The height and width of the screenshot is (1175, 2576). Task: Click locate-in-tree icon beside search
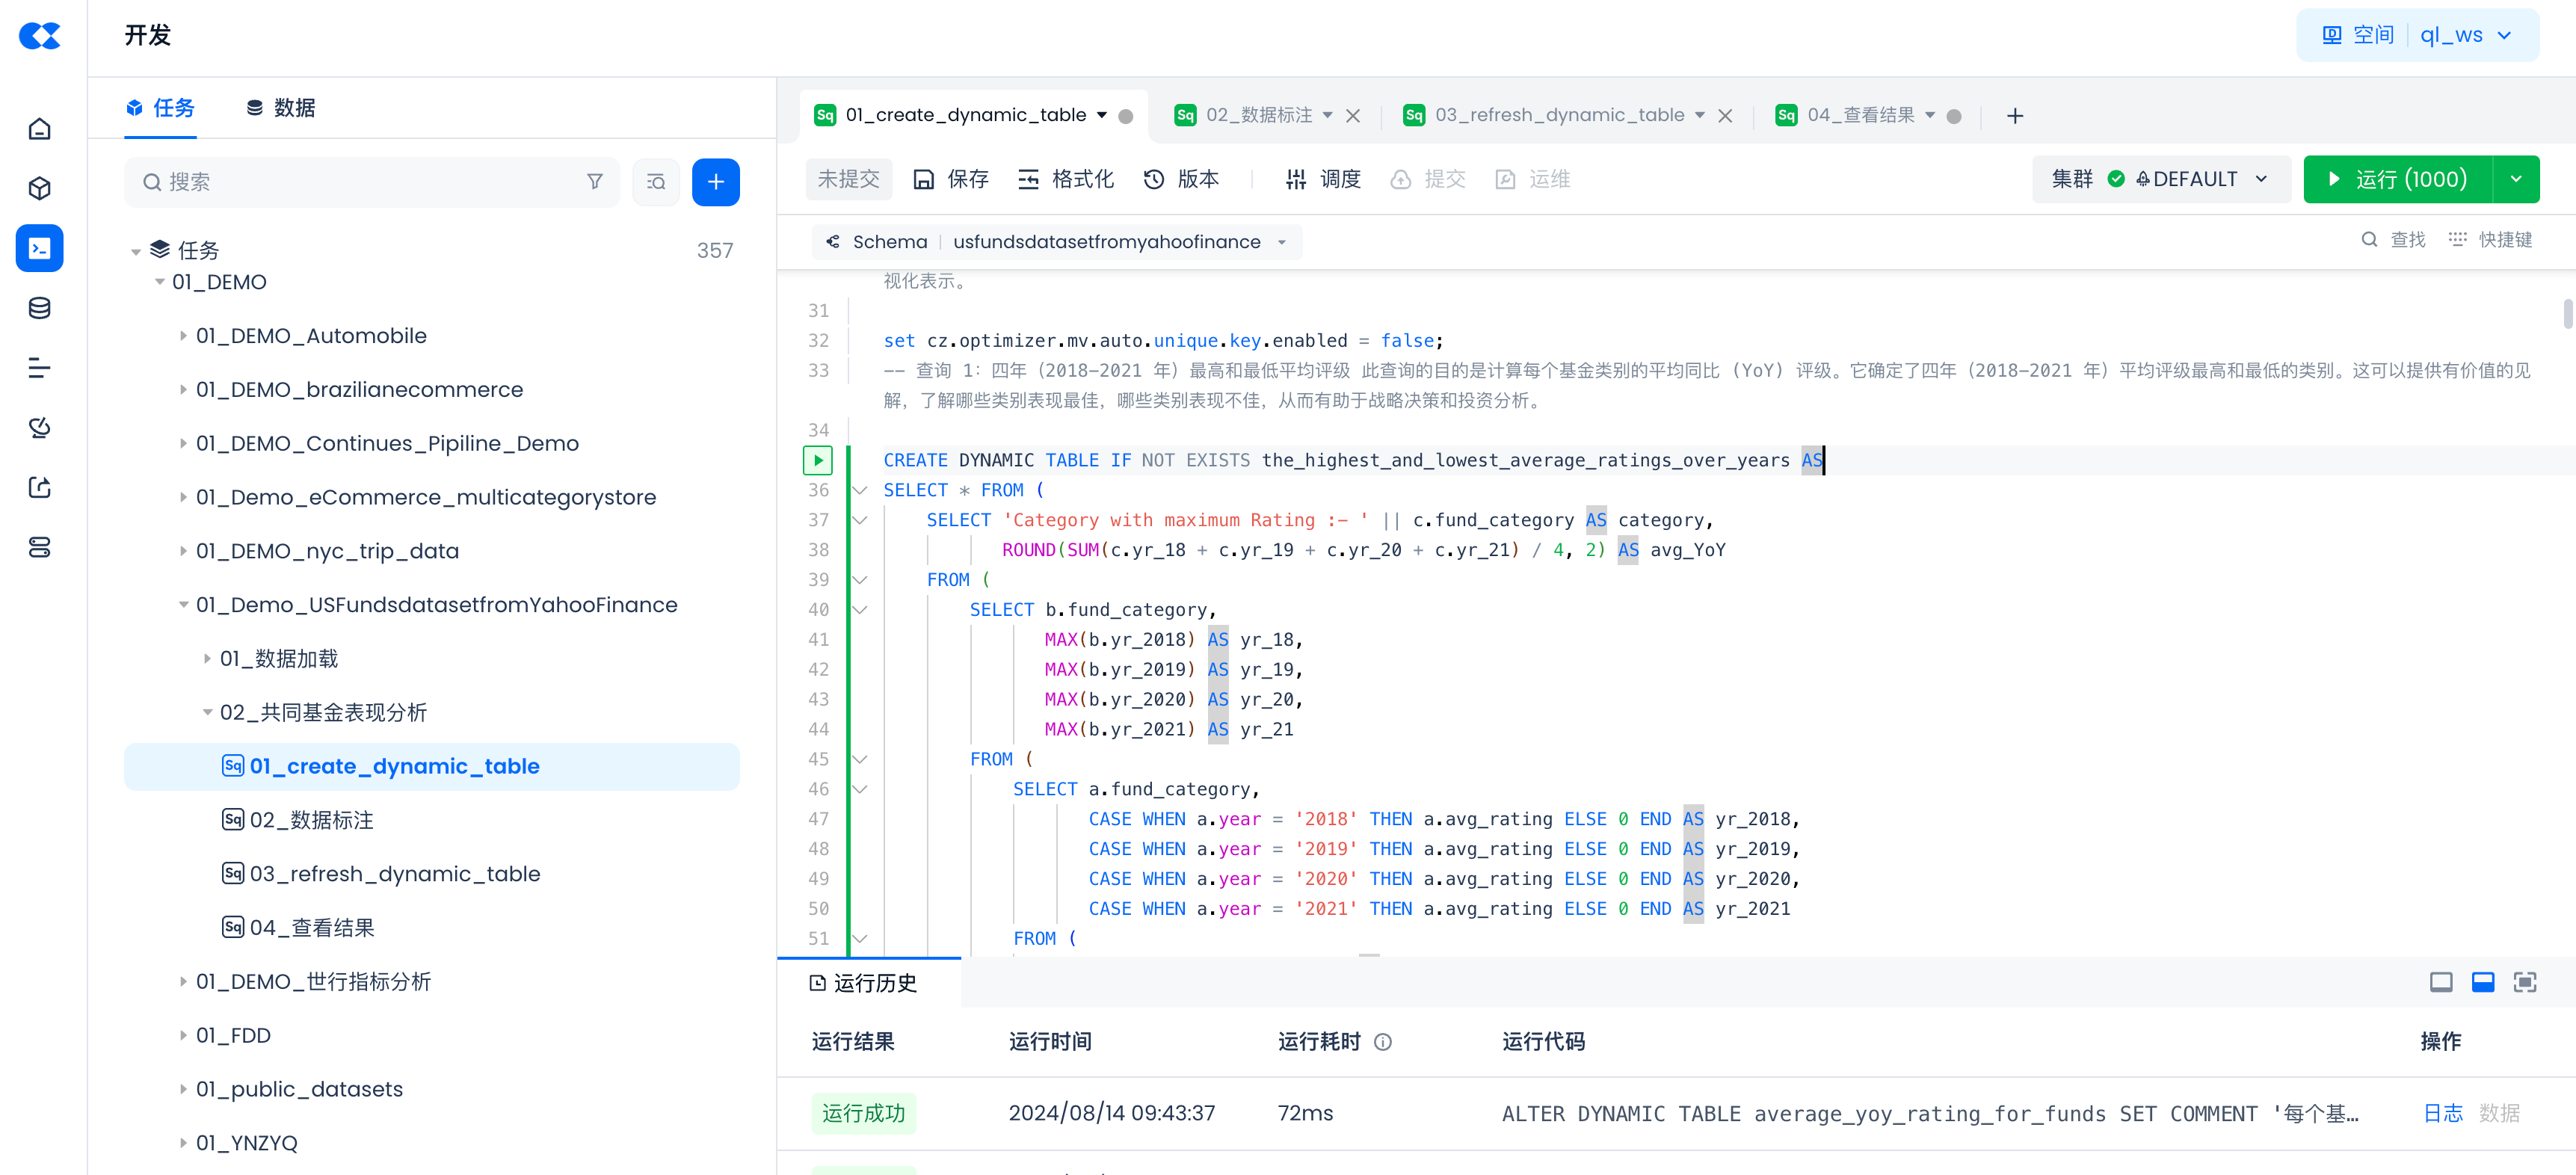point(656,182)
